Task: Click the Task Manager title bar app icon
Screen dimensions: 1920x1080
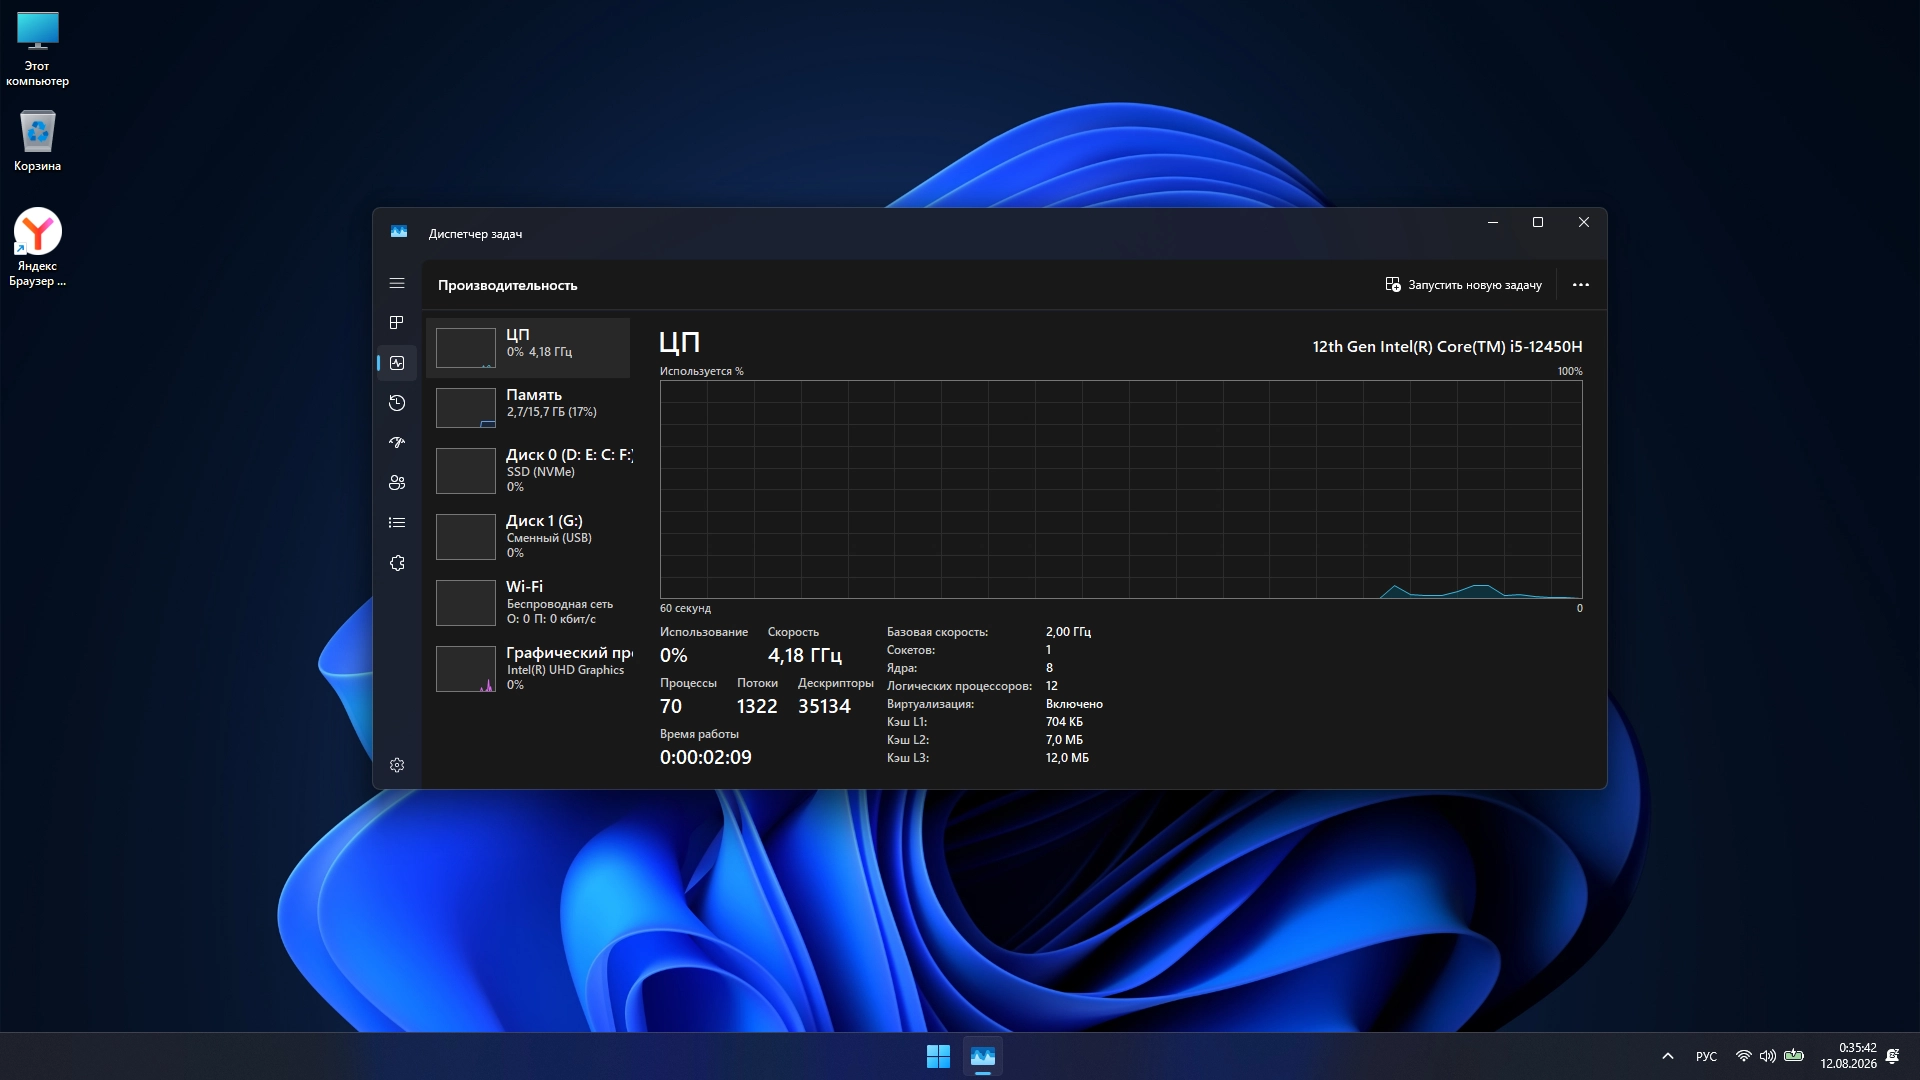Action: [399, 232]
